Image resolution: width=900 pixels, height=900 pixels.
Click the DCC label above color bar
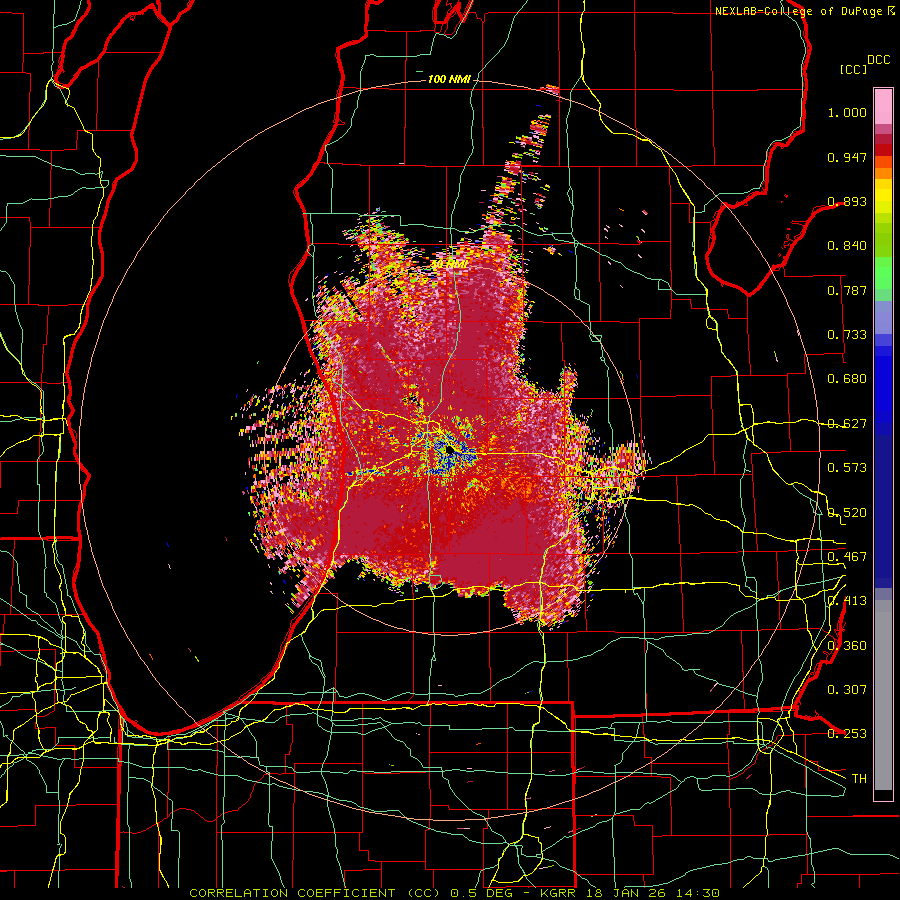(x=878, y=60)
